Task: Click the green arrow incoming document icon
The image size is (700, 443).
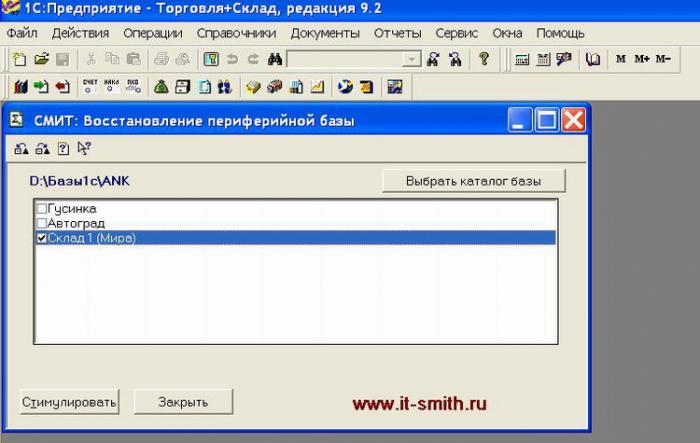Action: coord(41,87)
